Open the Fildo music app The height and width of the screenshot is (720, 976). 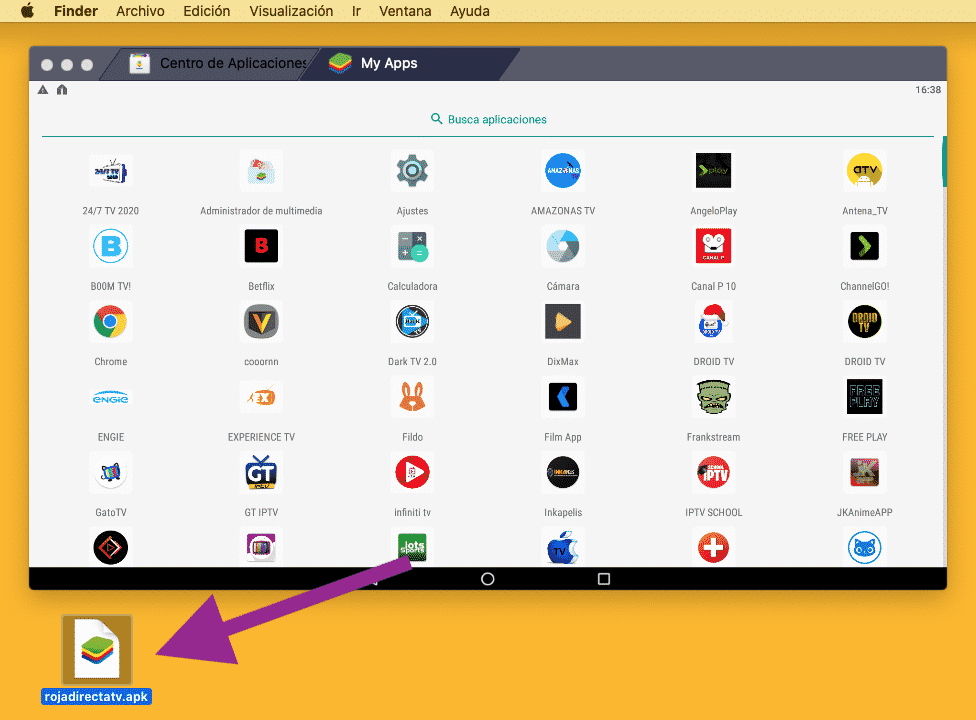point(412,397)
